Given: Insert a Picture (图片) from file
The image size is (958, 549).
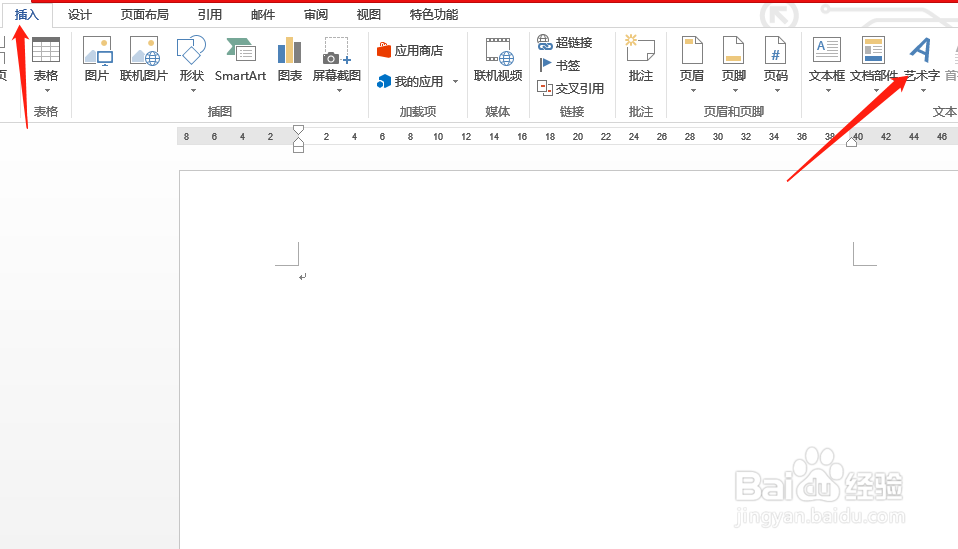Looking at the screenshot, I should [x=97, y=59].
